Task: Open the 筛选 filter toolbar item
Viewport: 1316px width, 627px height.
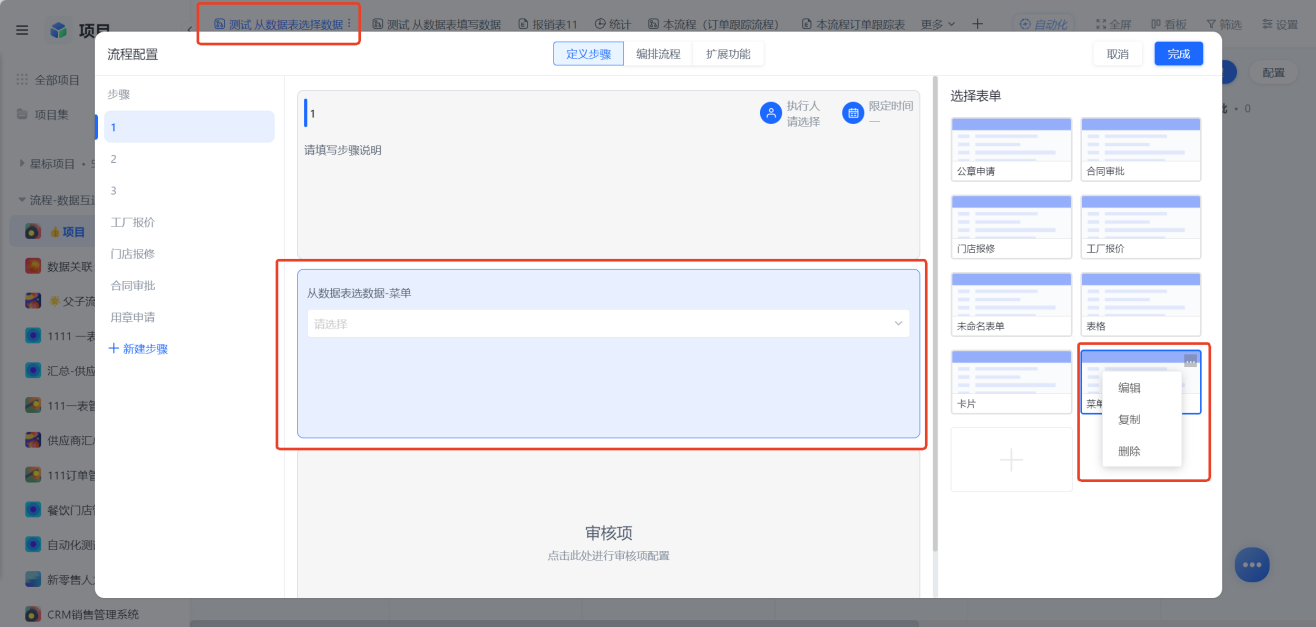Action: [1224, 24]
